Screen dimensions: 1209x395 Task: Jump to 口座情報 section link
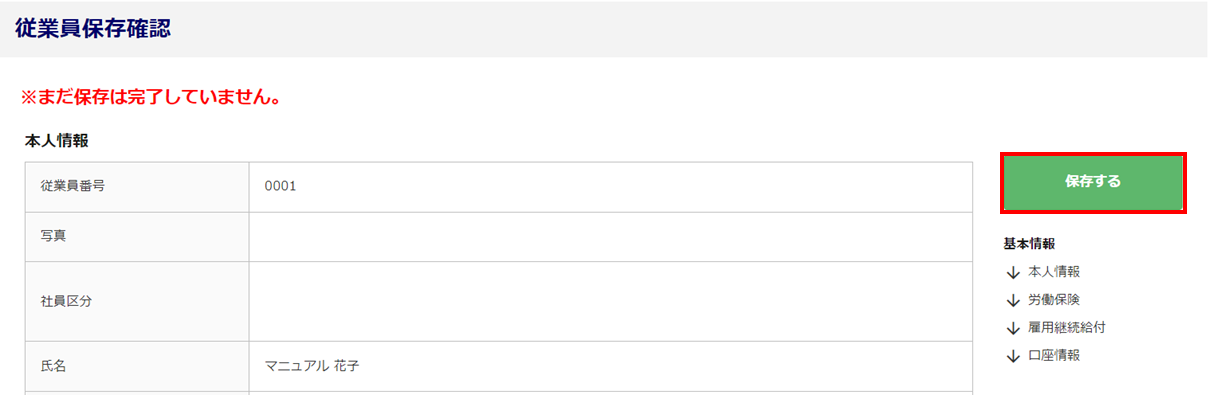click(1054, 355)
